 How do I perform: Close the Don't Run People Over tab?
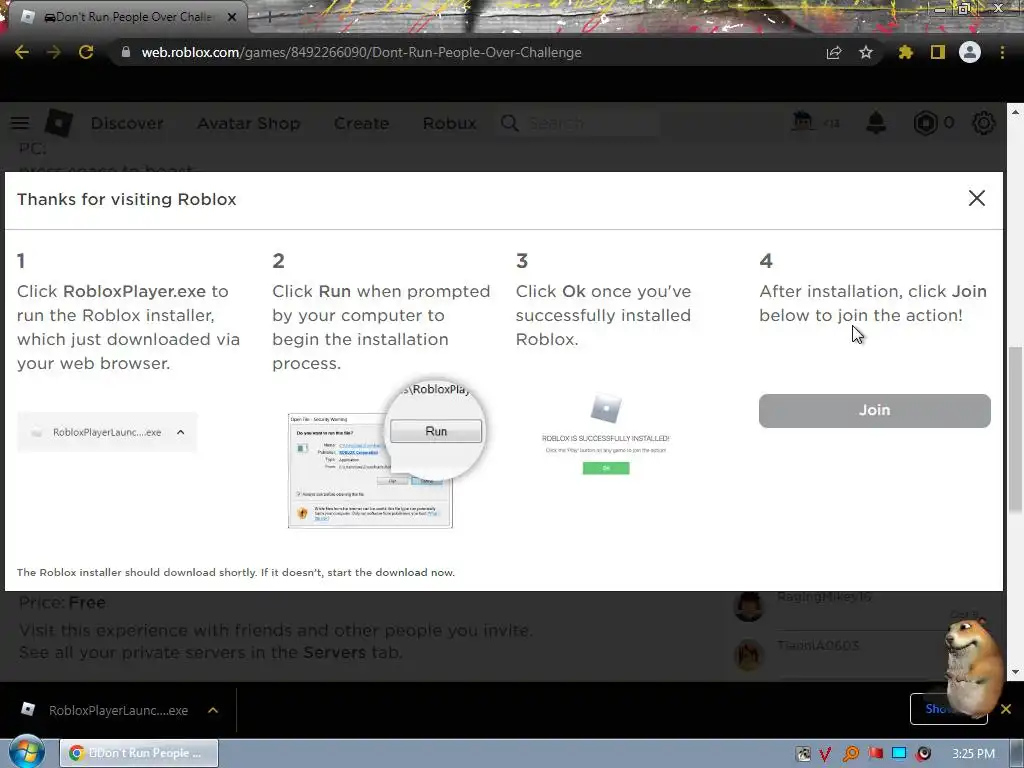click(x=232, y=17)
